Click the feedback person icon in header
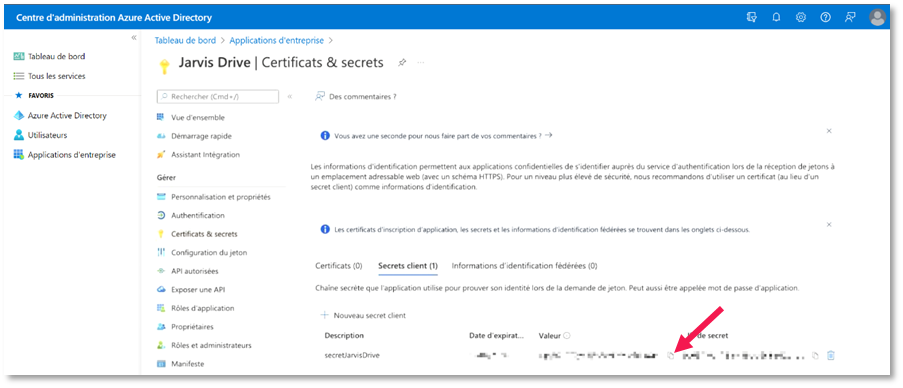903x388 pixels. [850, 17]
